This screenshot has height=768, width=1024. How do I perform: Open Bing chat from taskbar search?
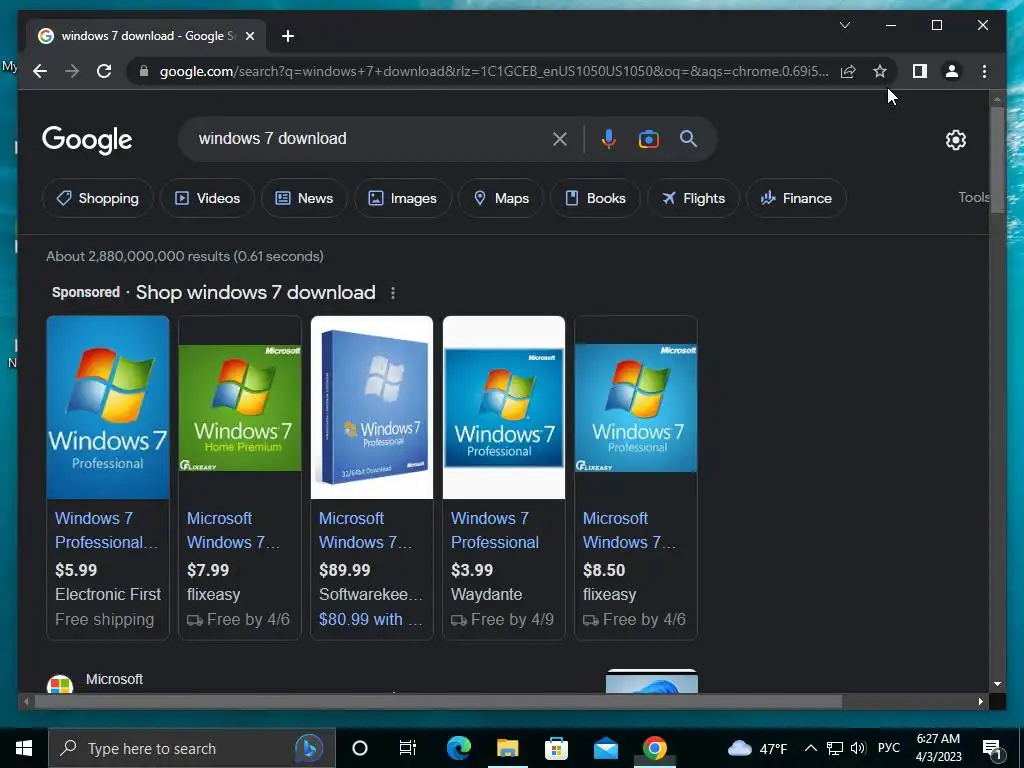[x=309, y=748]
